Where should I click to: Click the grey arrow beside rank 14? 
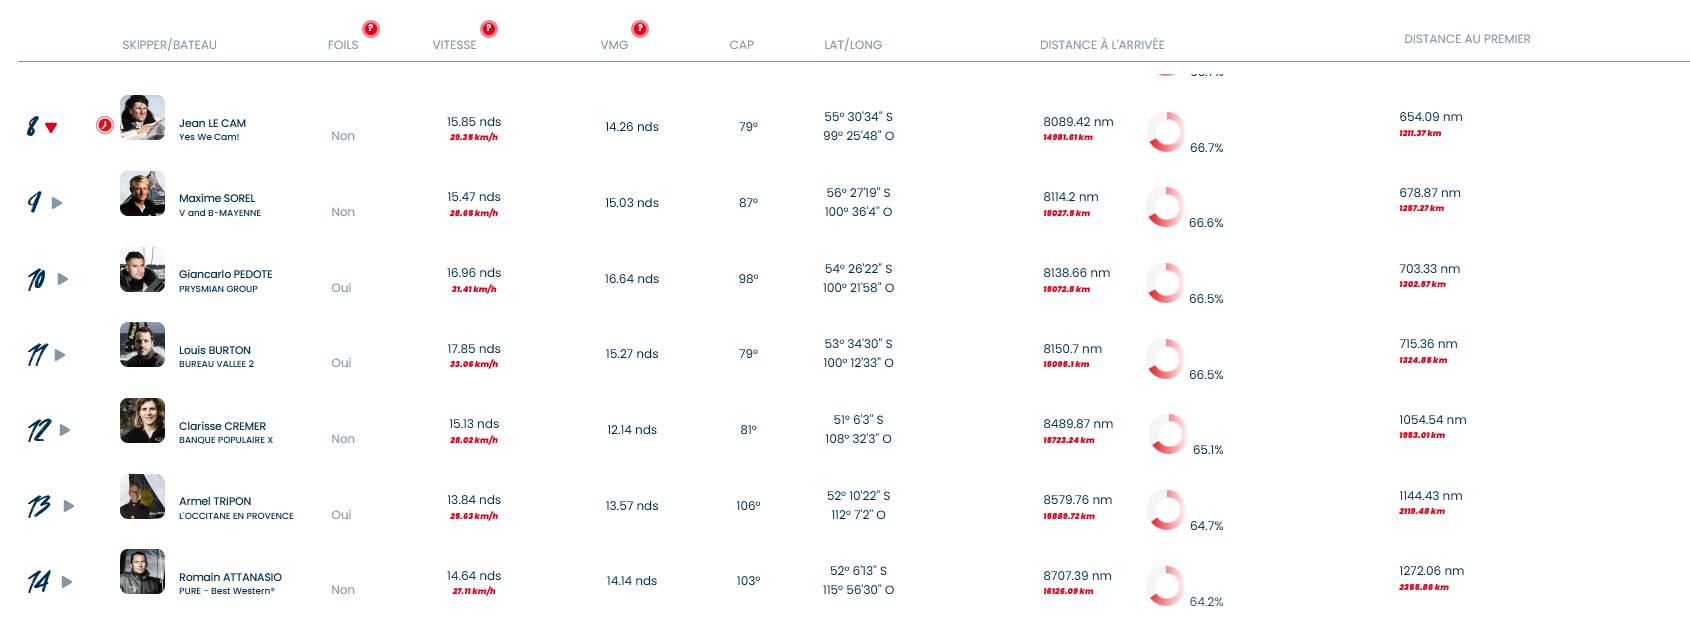point(67,582)
